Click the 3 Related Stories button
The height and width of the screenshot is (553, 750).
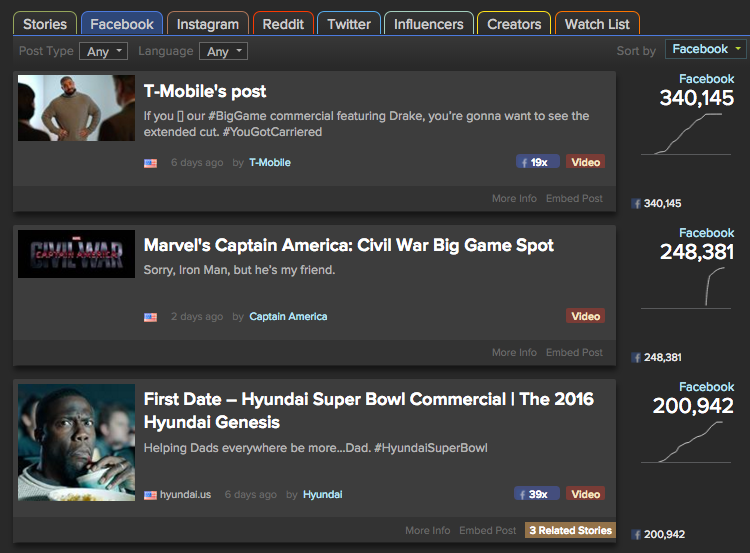point(570,530)
